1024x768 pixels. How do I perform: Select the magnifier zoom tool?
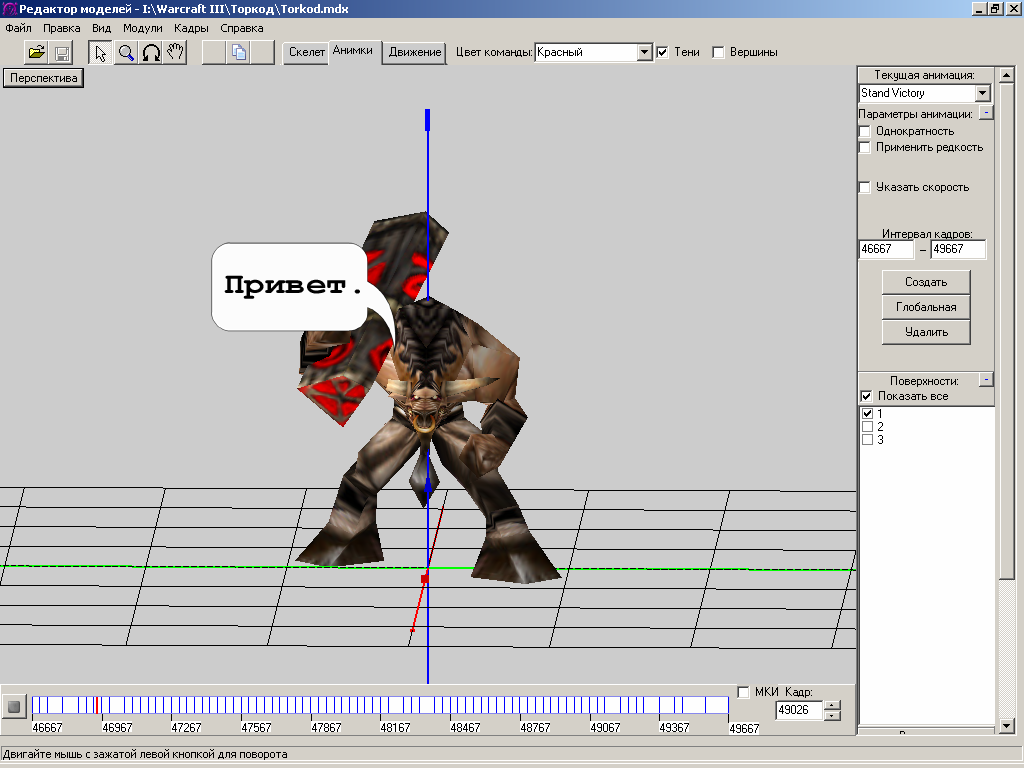point(126,53)
